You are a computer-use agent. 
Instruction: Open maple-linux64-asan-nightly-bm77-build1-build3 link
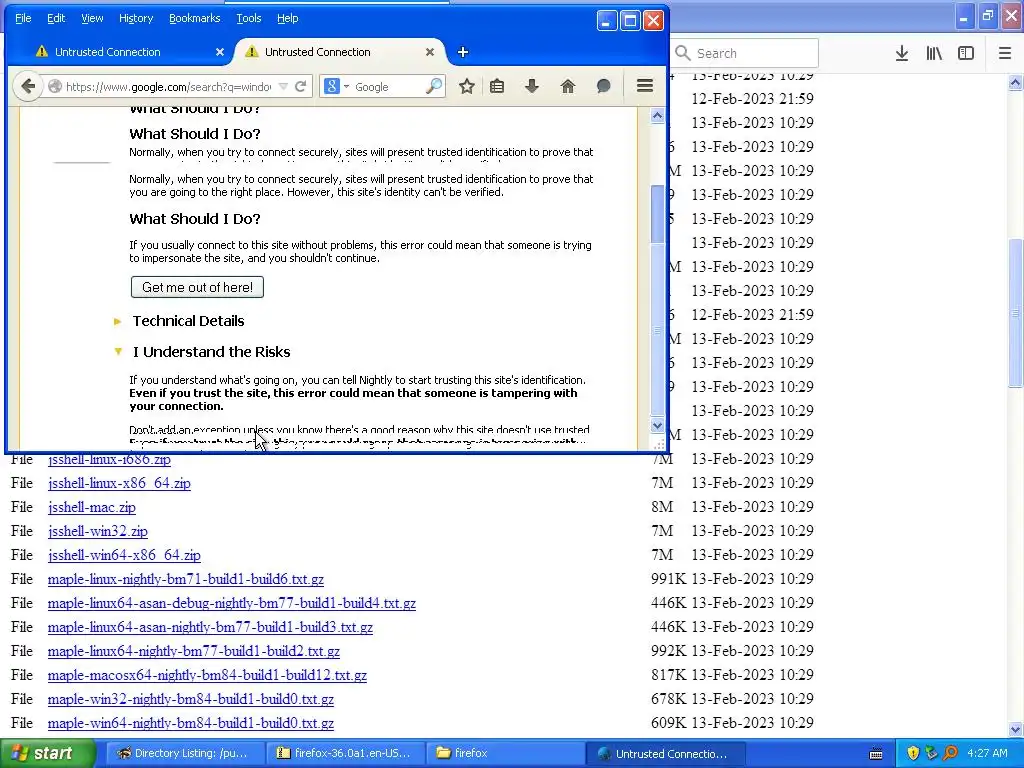pyautogui.click(x=210, y=628)
